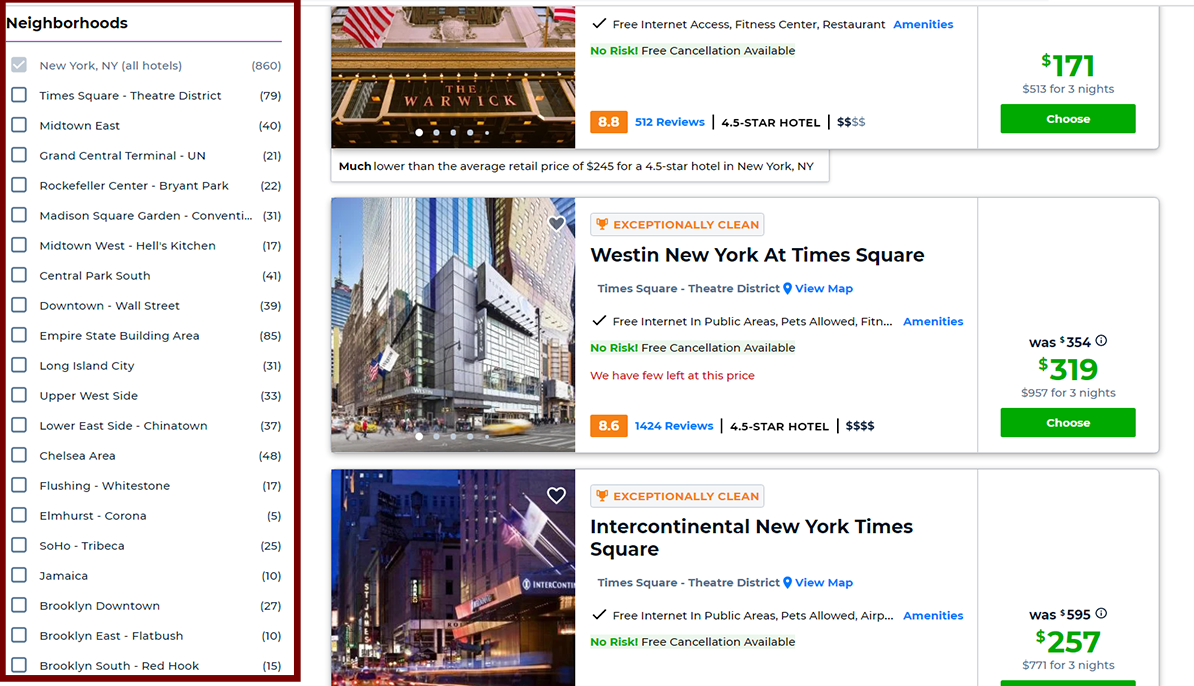The width and height of the screenshot is (1194, 686).
Task: Check Upper West Side neighborhood
Action: 19,395
